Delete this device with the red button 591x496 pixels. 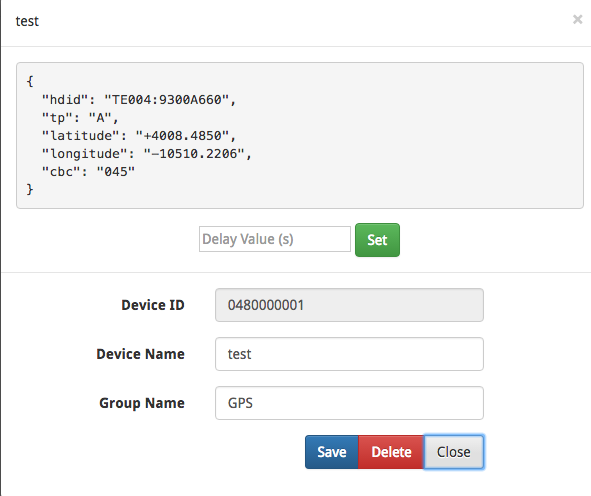pyautogui.click(x=391, y=452)
